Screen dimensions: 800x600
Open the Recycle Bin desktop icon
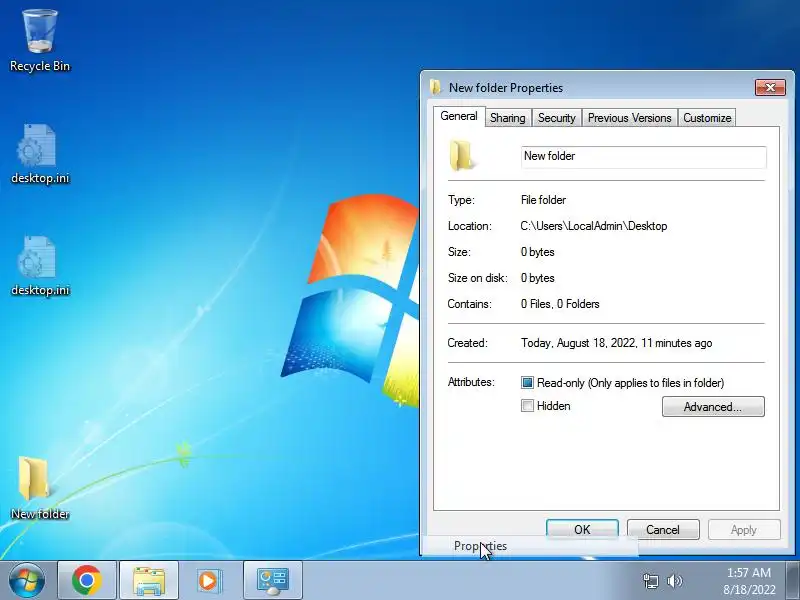[x=40, y=41]
